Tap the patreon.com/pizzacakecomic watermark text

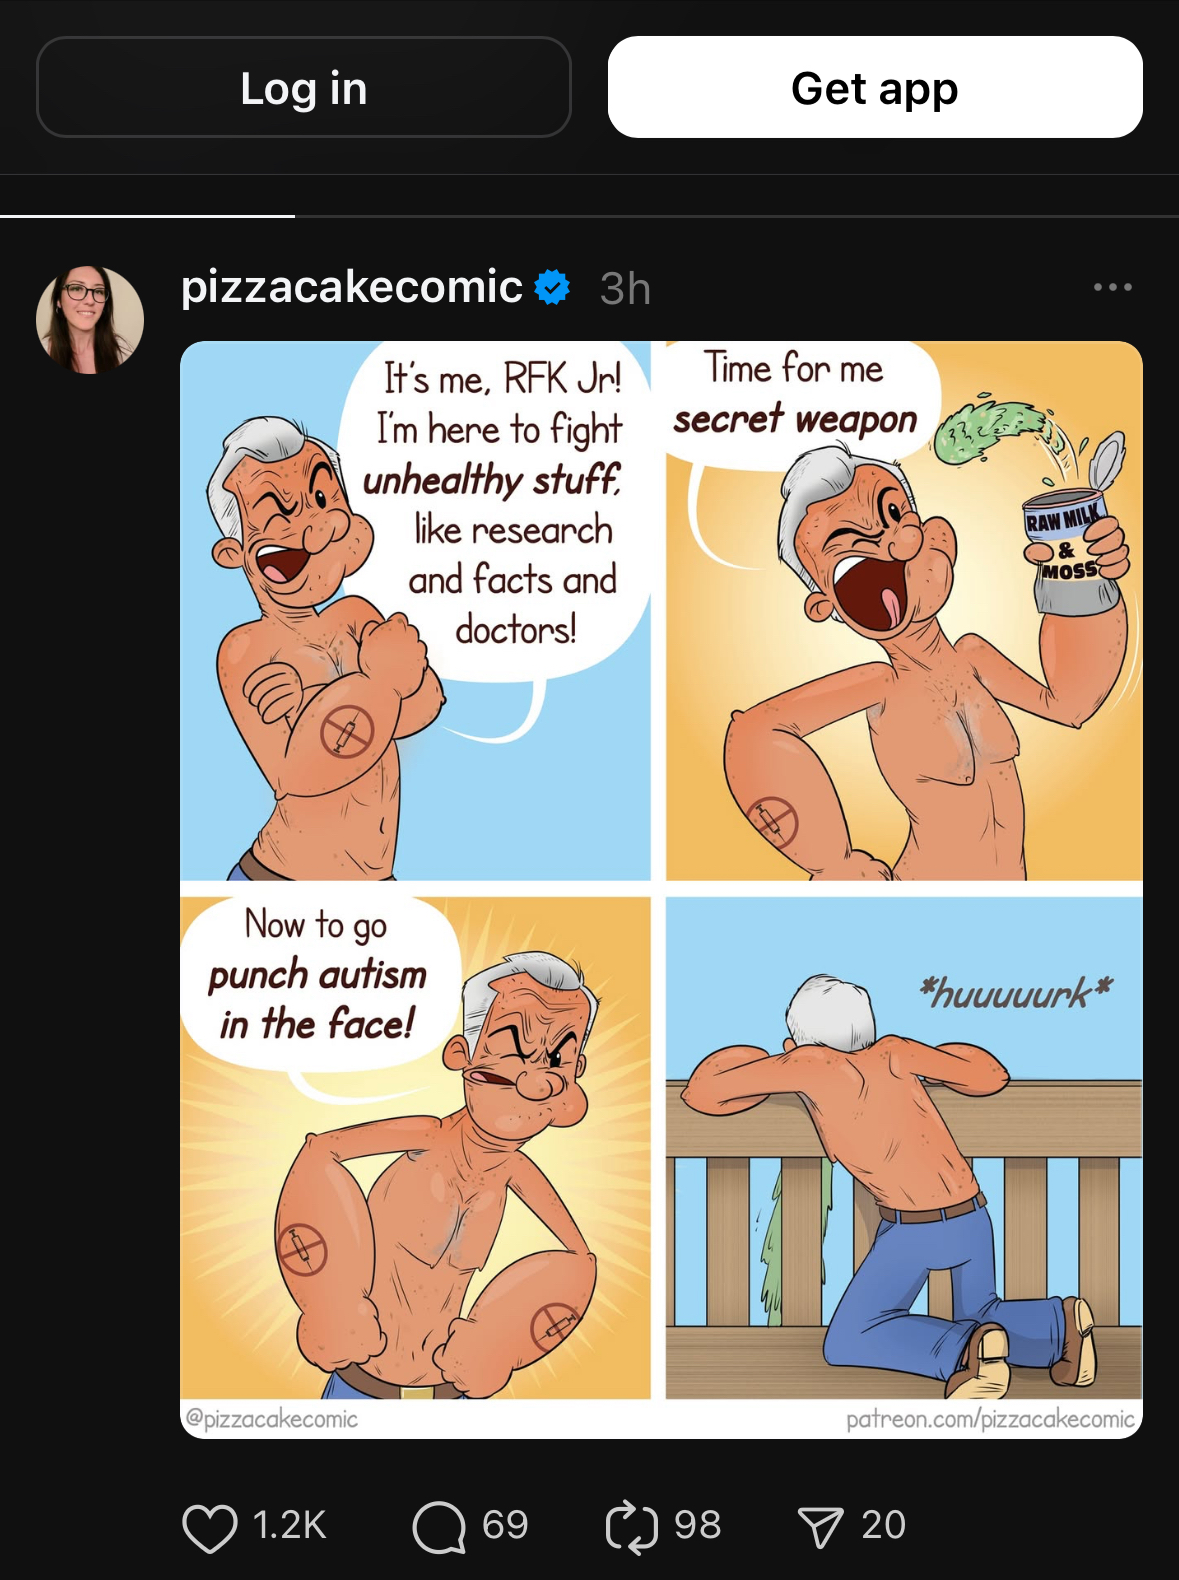(x=990, y=1419)
